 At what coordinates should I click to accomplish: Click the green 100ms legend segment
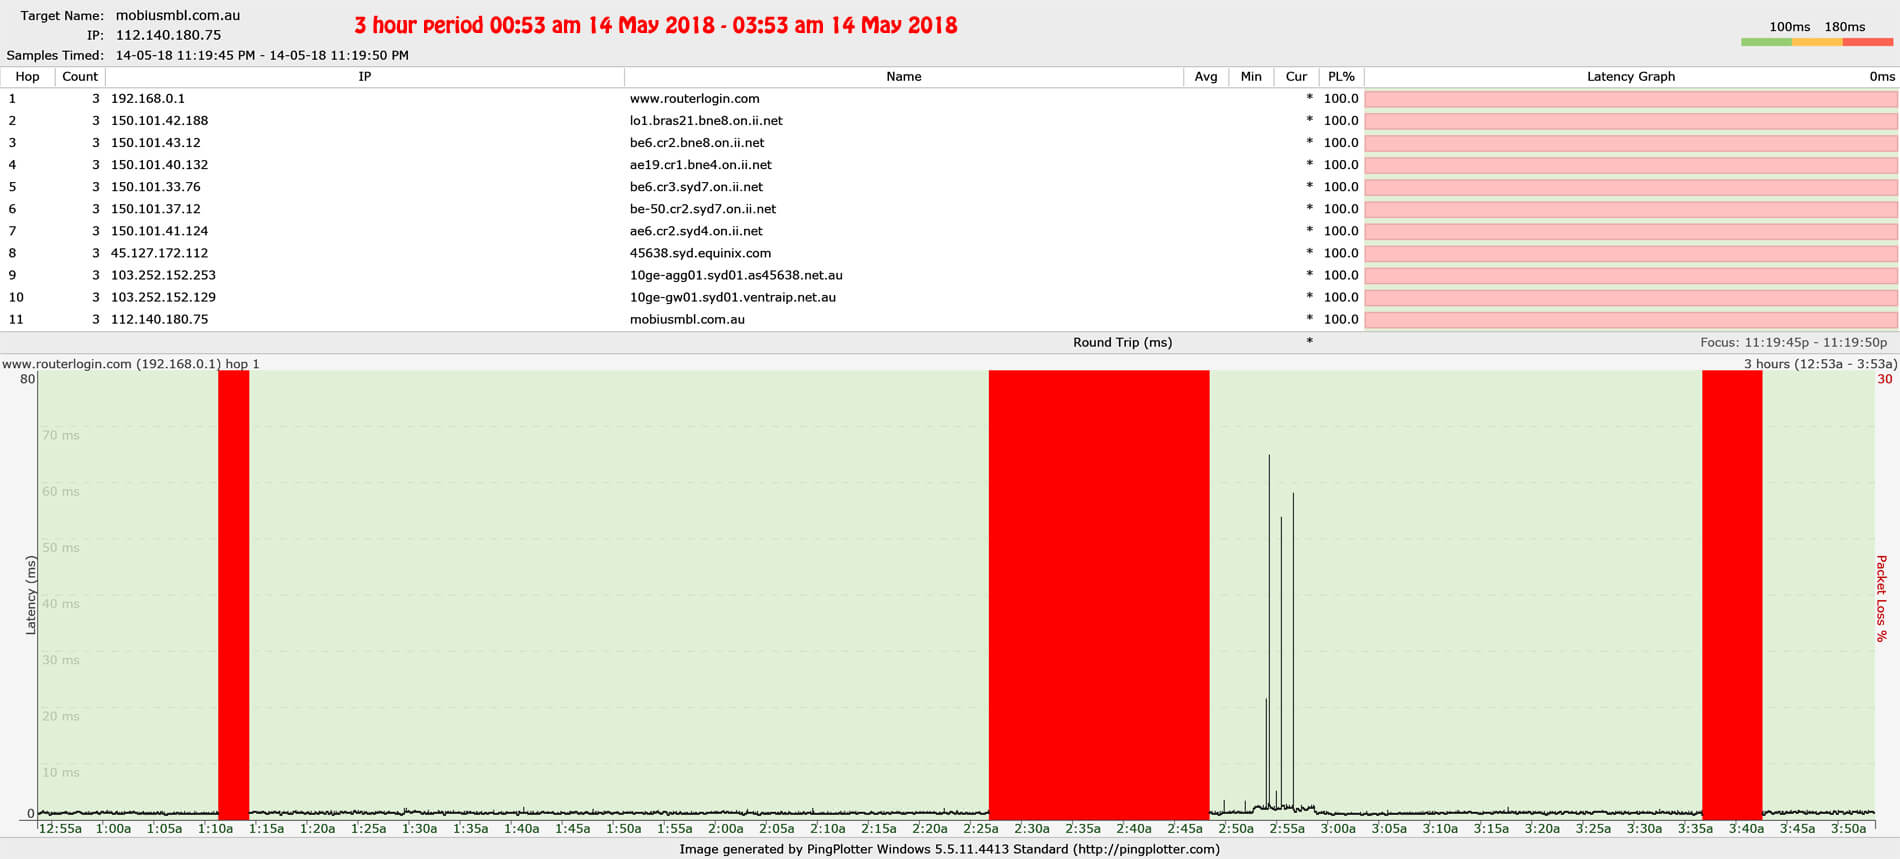(1766, 42)
